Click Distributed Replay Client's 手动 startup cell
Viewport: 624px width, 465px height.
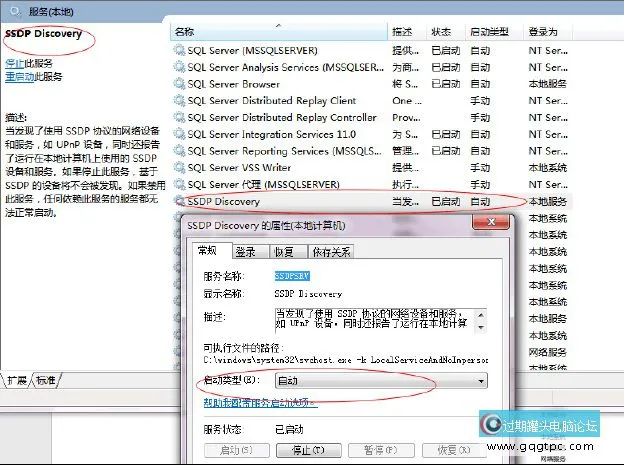tap(480, 101)
